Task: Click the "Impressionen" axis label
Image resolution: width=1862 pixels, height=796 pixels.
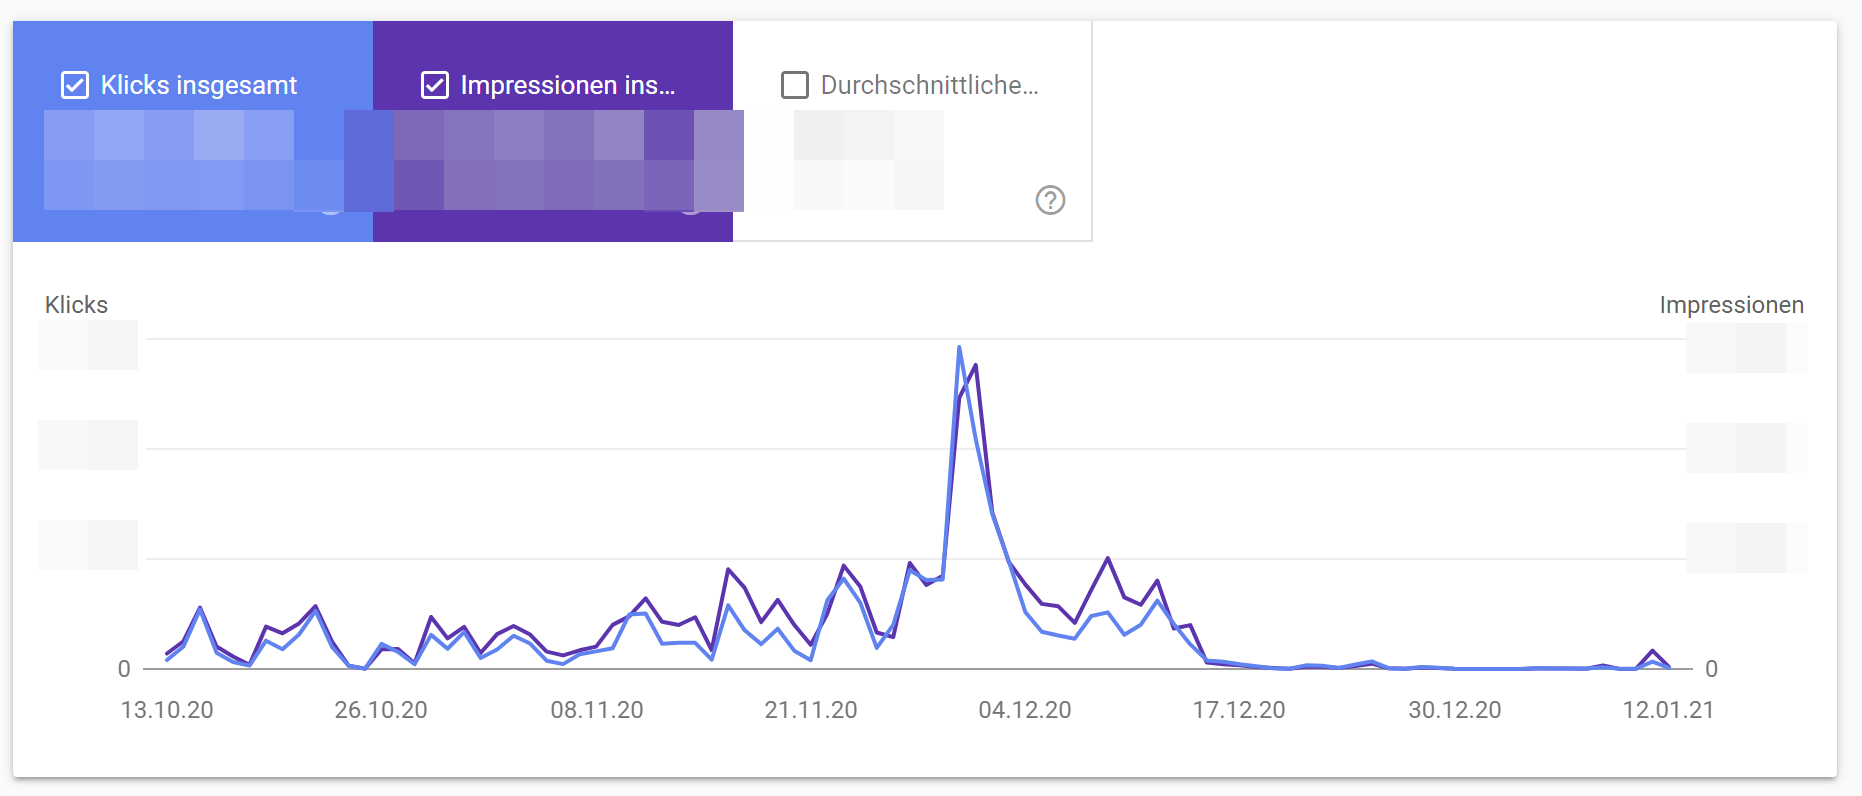Action: pos(1731,304)
